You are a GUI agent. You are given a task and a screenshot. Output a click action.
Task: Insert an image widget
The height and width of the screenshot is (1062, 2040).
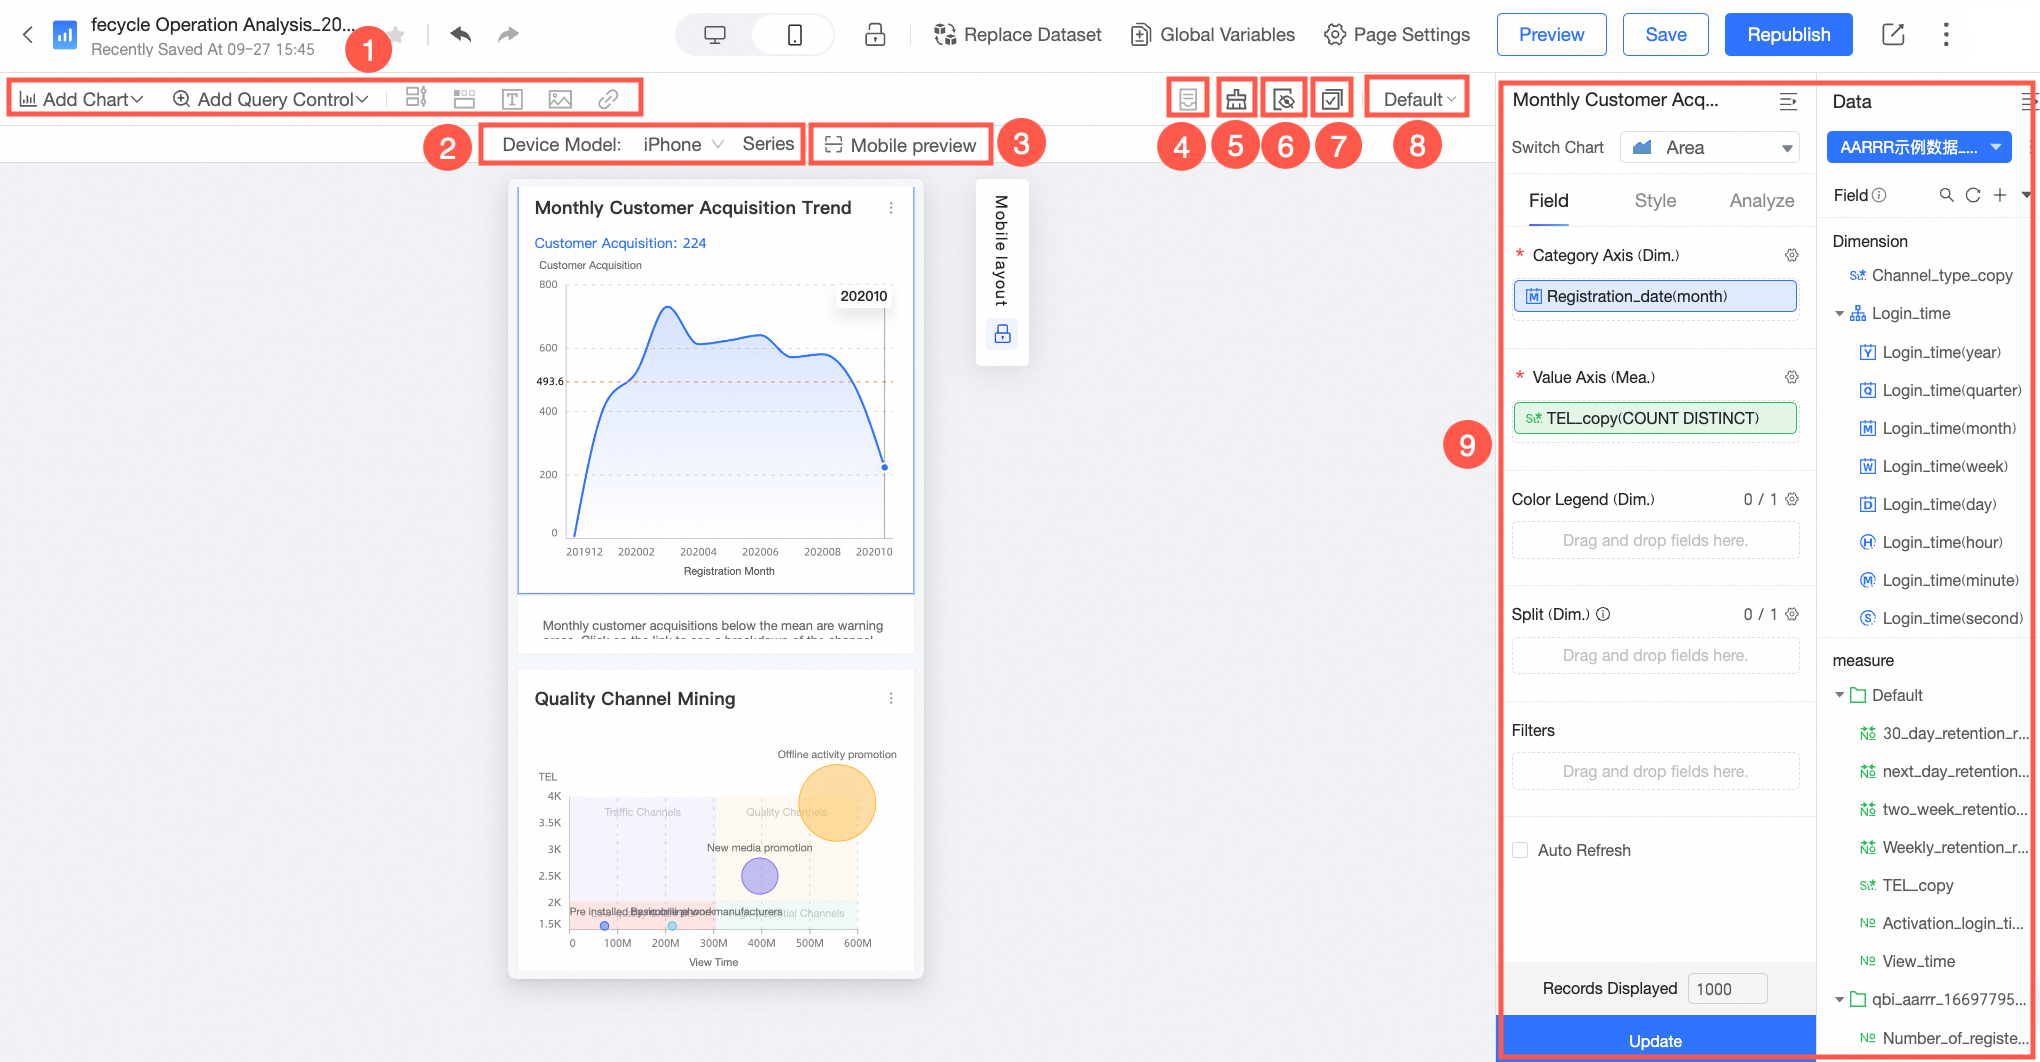[x=560, y=99]
